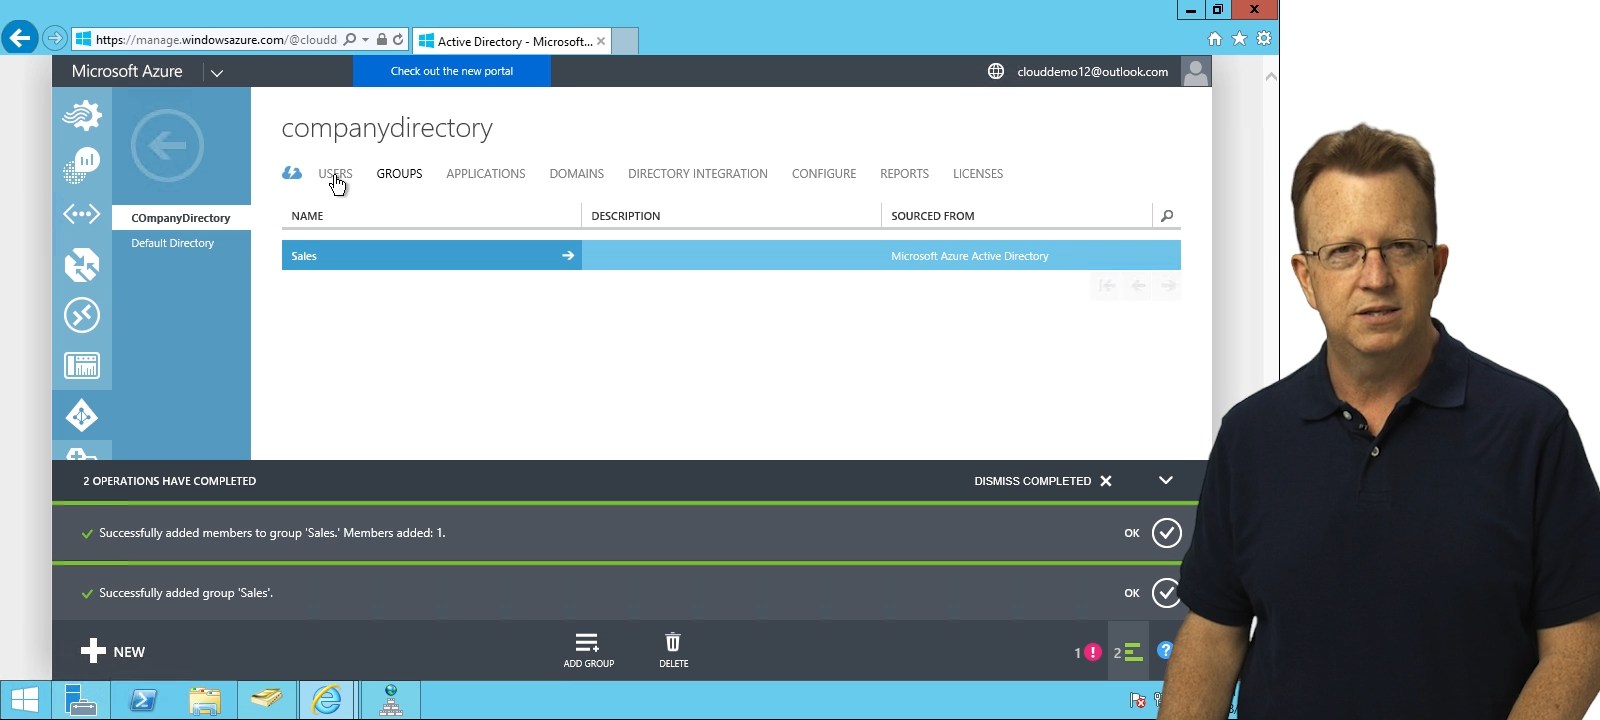Image resolution: width=1600 pixels, height=720 pixels.
Task: Switch to the REPORTS tab
Action: 905,174
